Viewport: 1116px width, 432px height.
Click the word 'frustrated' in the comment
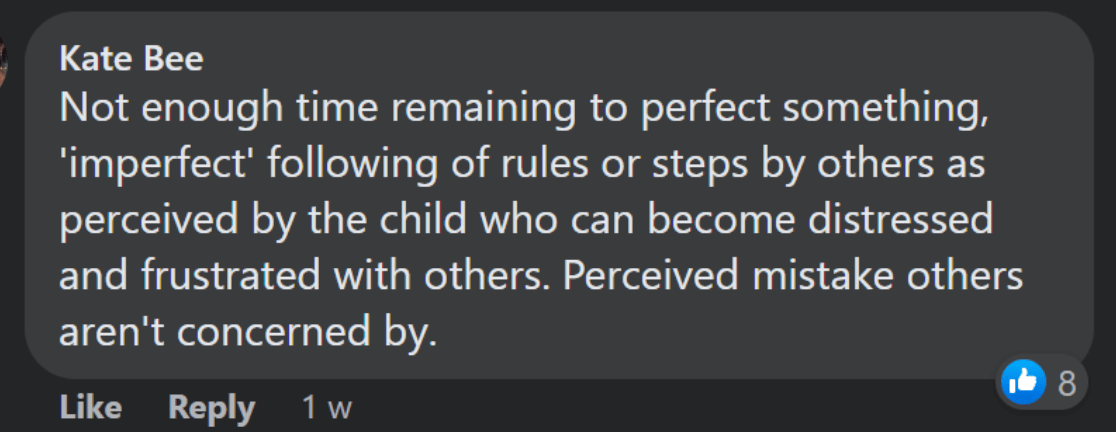point(231,276)
